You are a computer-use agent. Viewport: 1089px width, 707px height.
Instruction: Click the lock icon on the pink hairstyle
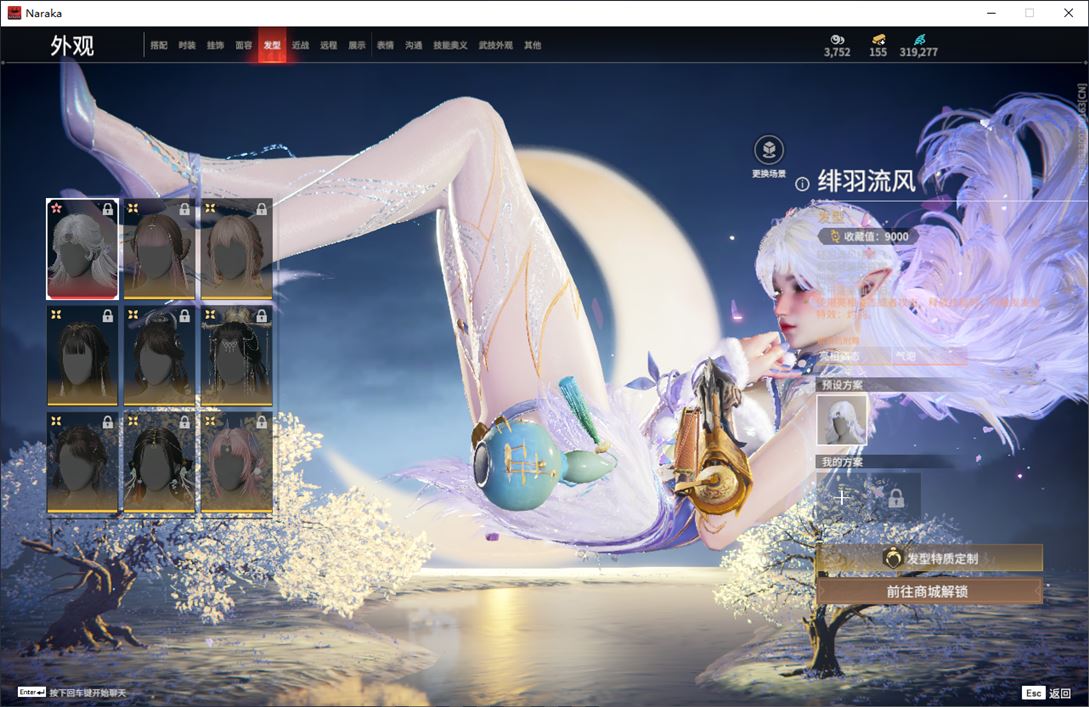coord(261,422)
